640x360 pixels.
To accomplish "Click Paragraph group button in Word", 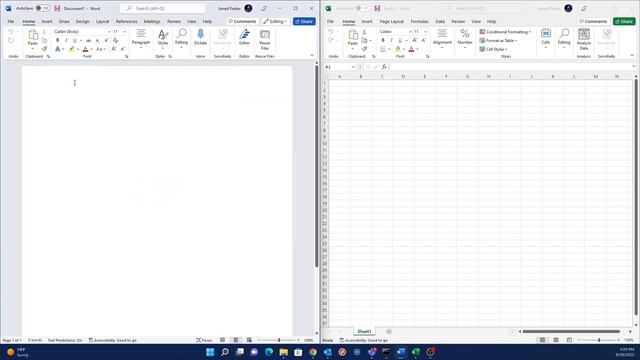I will tap(141, 38).
